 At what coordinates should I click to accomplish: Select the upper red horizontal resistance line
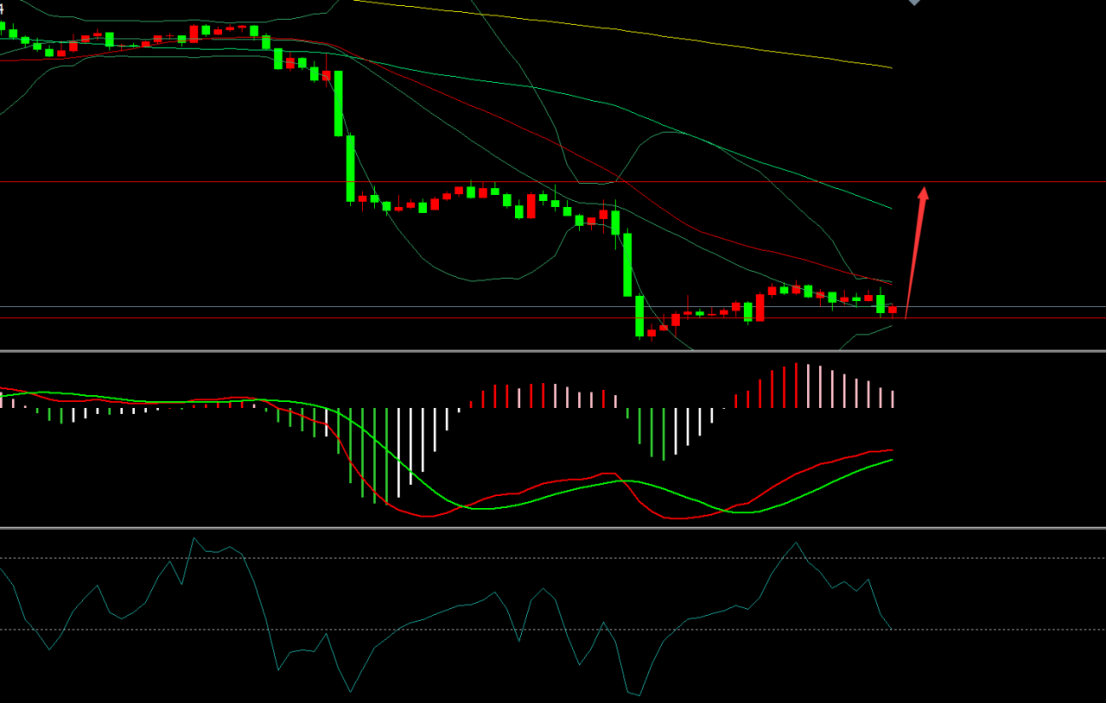pyautogui.click(x=554, y=182)
